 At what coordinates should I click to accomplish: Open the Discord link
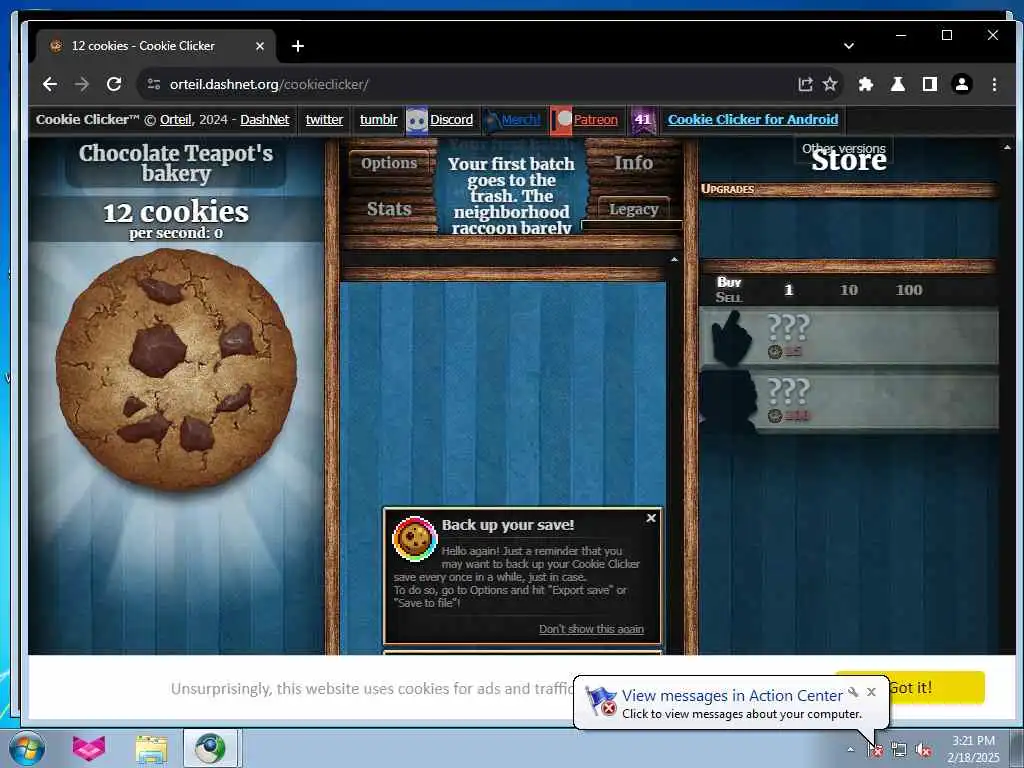coord(451,120)
